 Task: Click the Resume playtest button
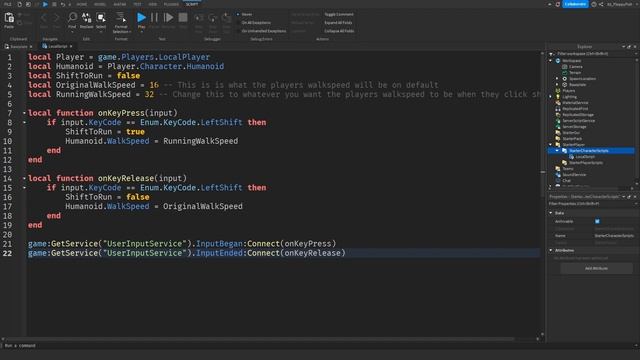click(168, 18)
